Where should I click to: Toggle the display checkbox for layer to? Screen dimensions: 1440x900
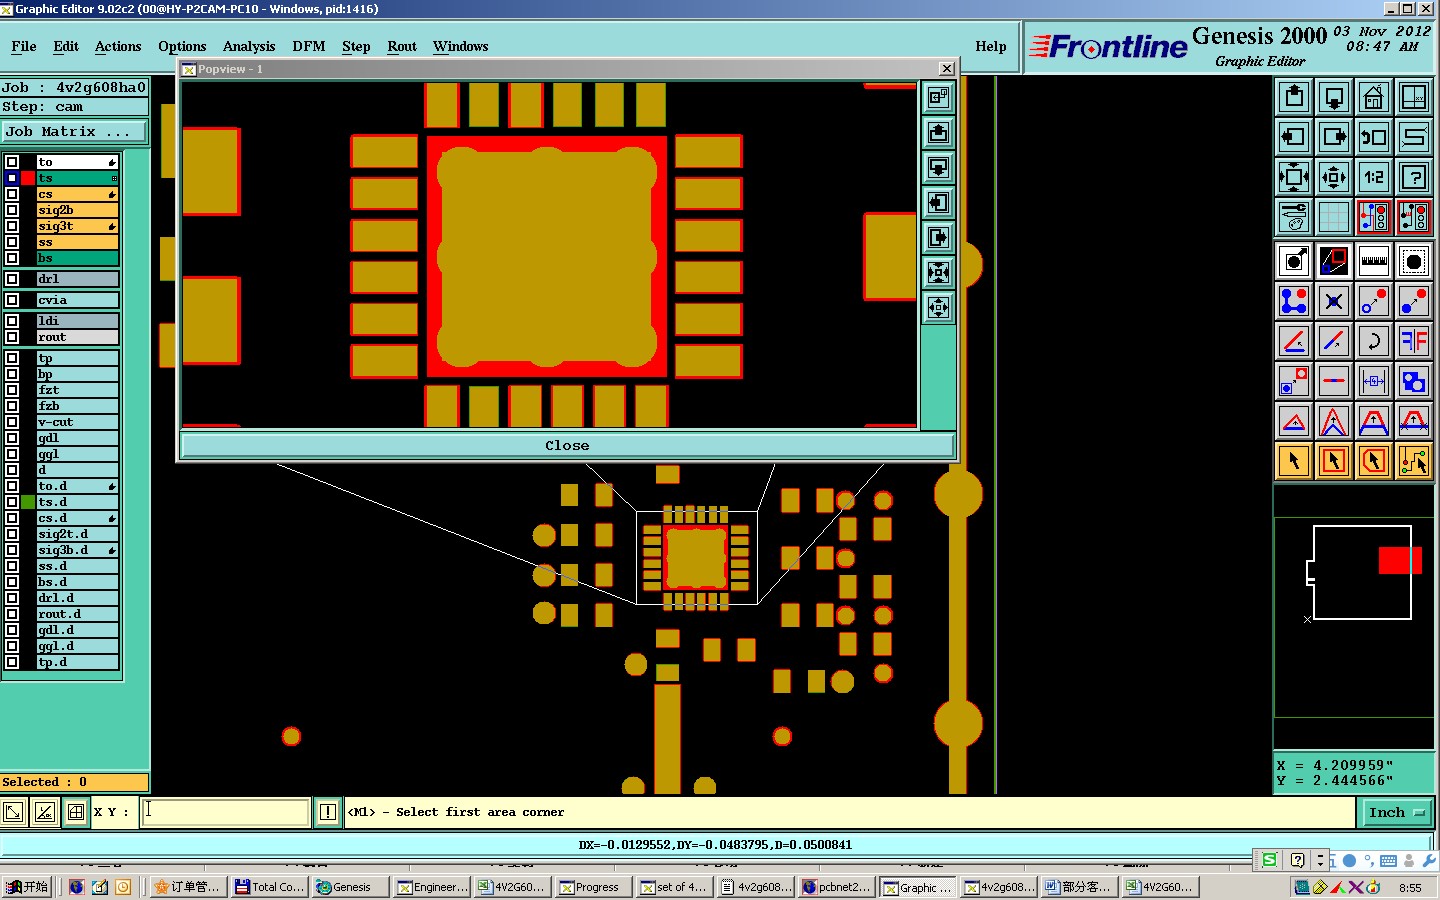click(12, 162)
